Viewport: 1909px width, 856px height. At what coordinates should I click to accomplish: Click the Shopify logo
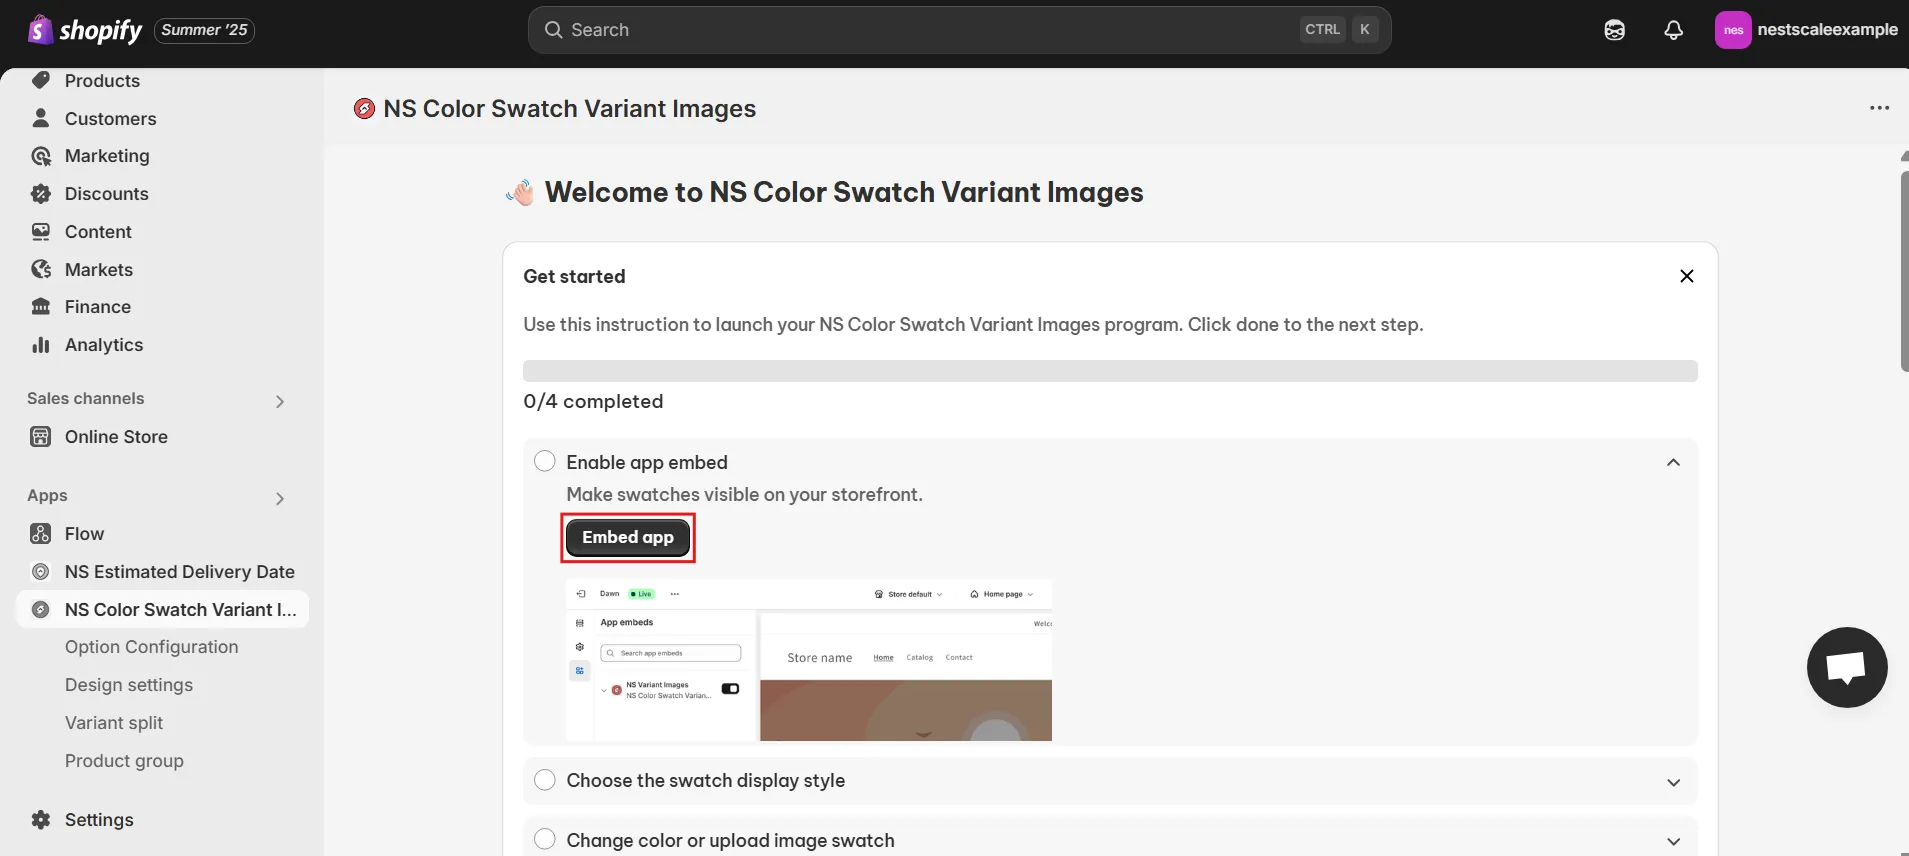pos(85,30)
